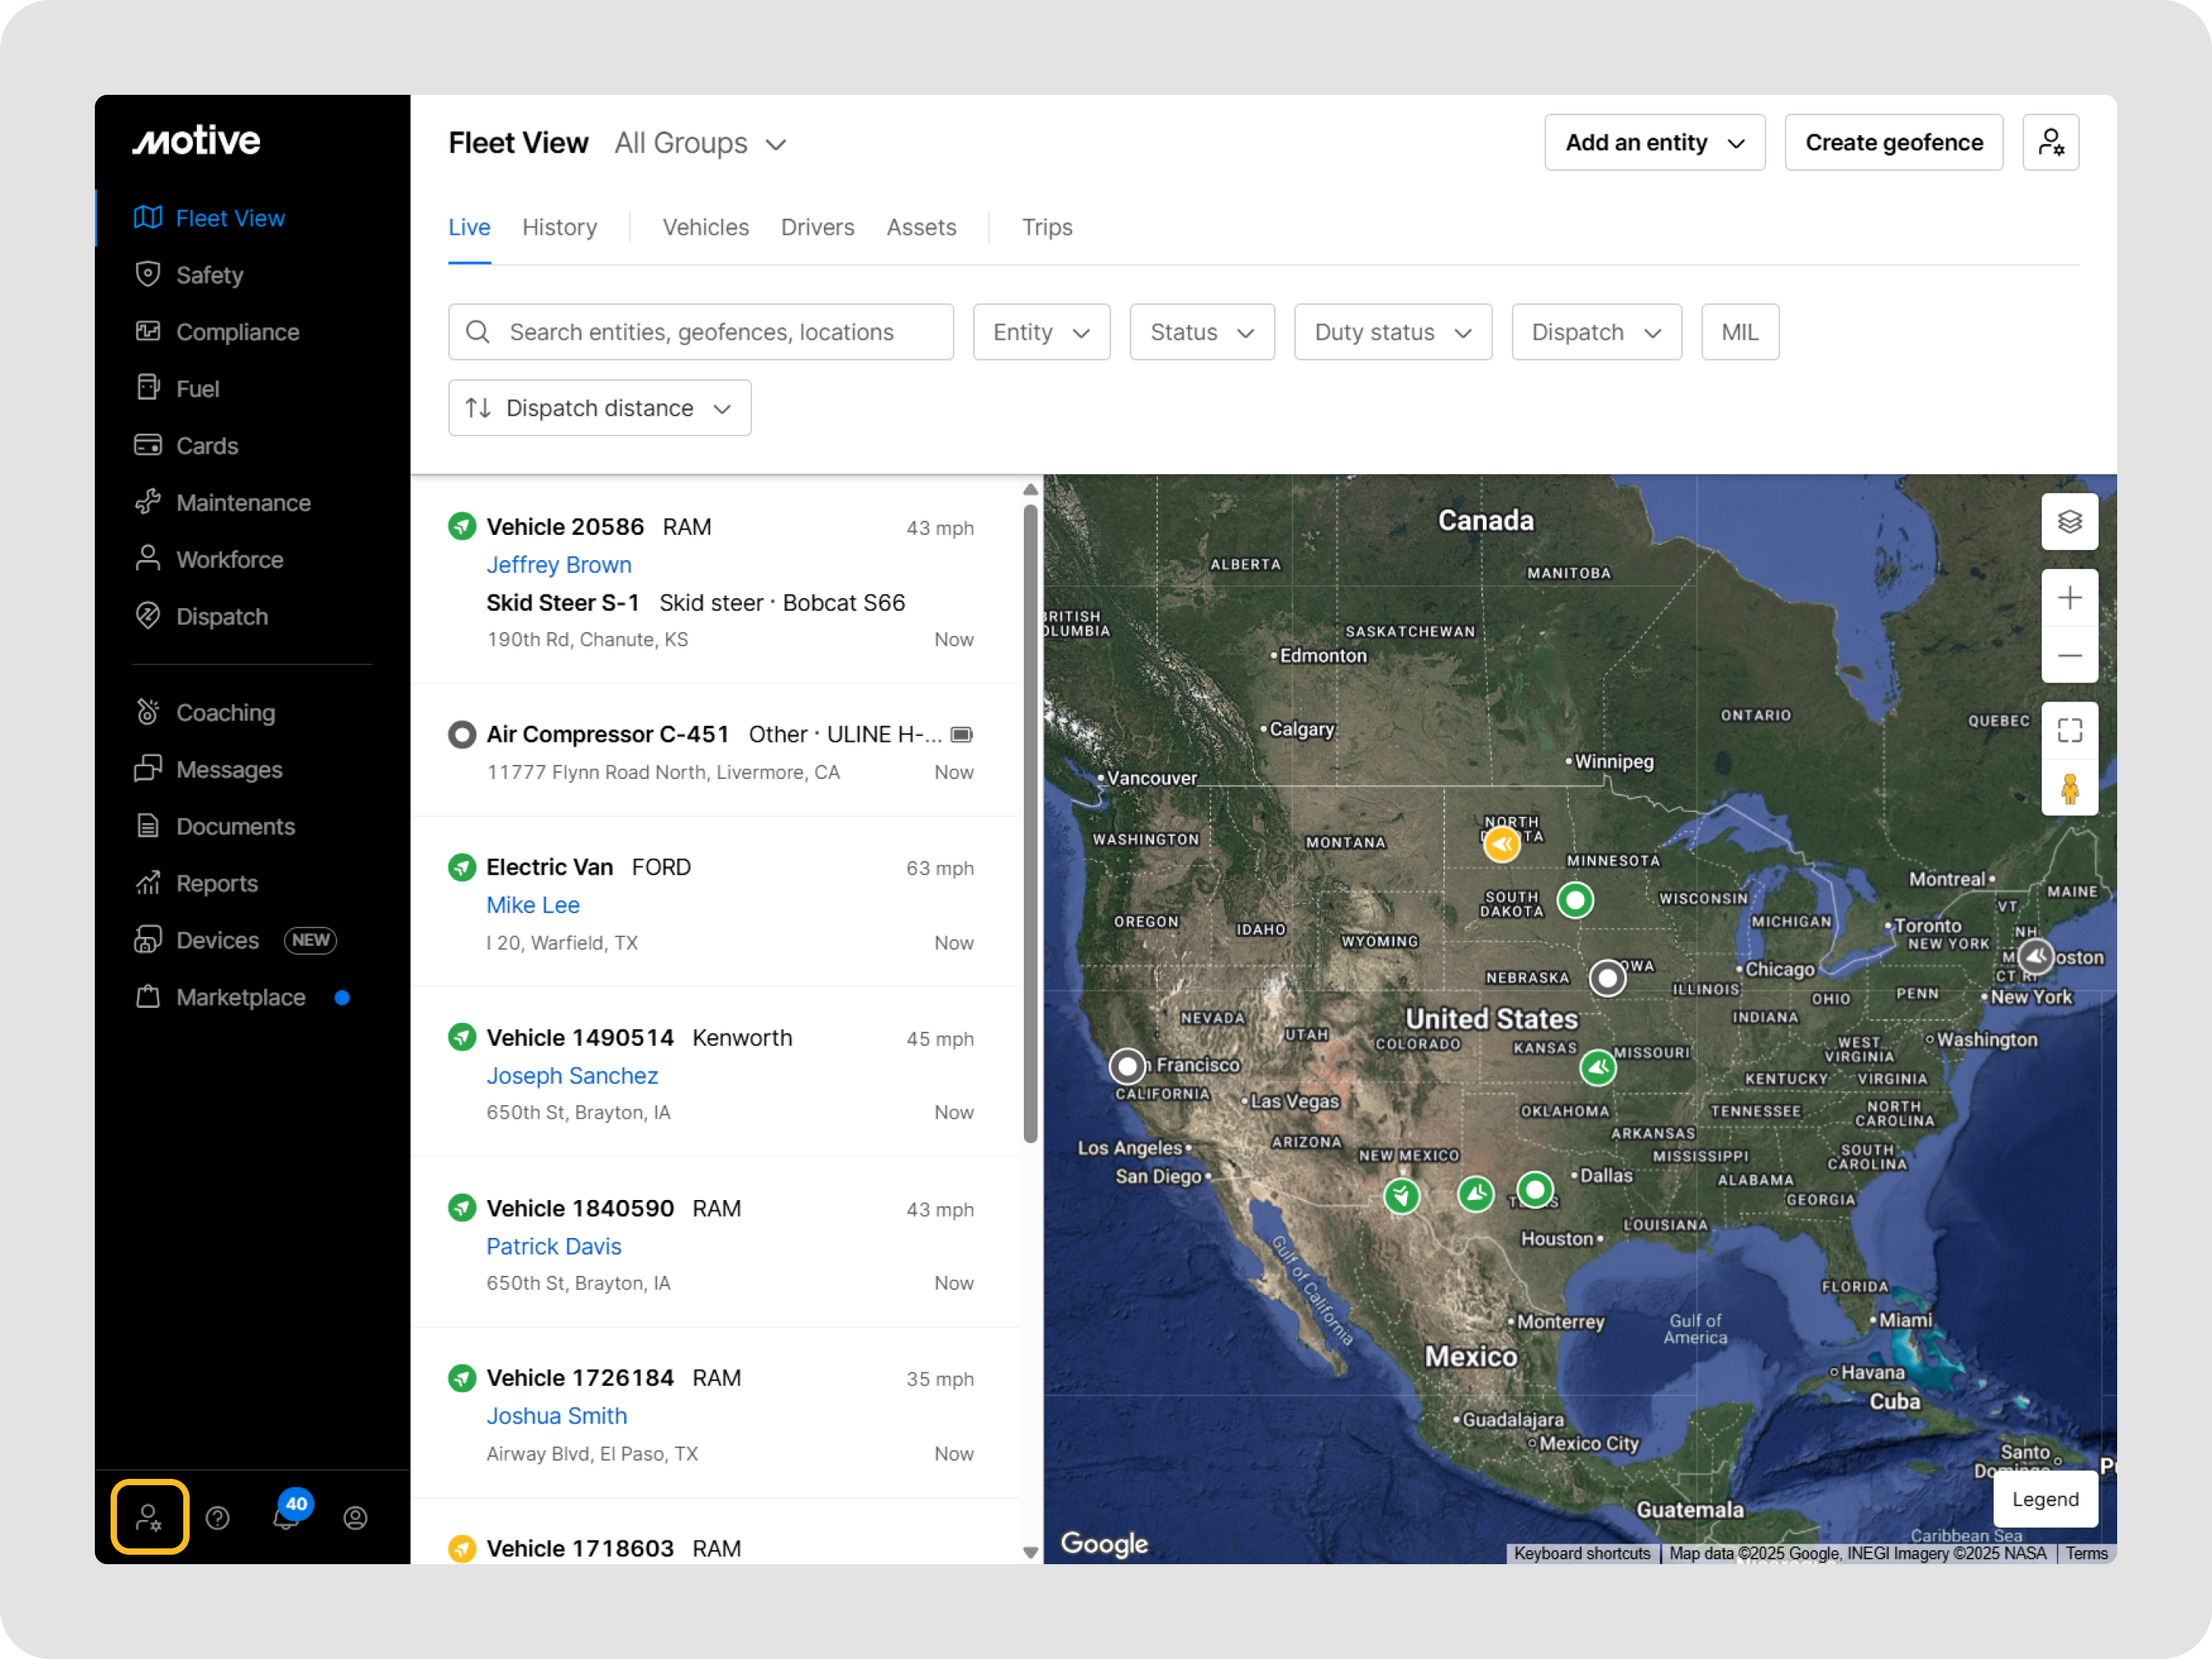The image size is (2212, 1659).
Task: Open Safety in the sidebar
Action: click(x=209, y=275)
